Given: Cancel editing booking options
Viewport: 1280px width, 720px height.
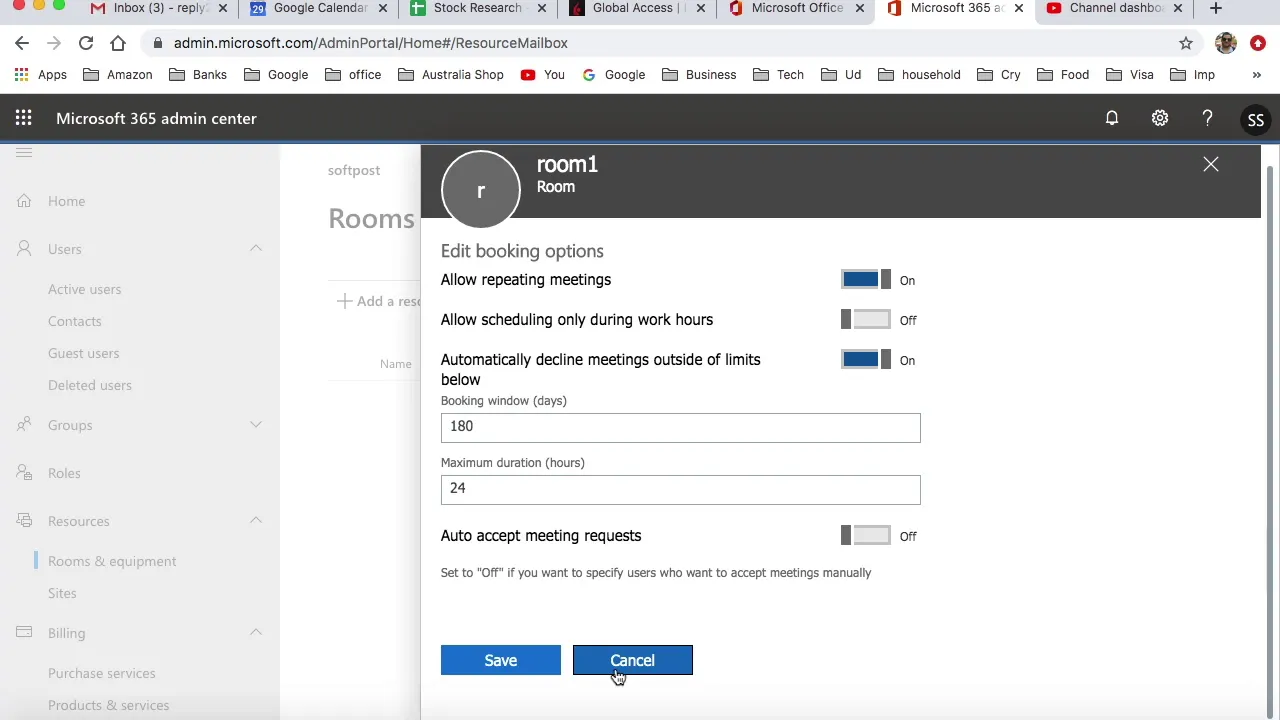Looking at the screenshot, I should coord(632,660).
